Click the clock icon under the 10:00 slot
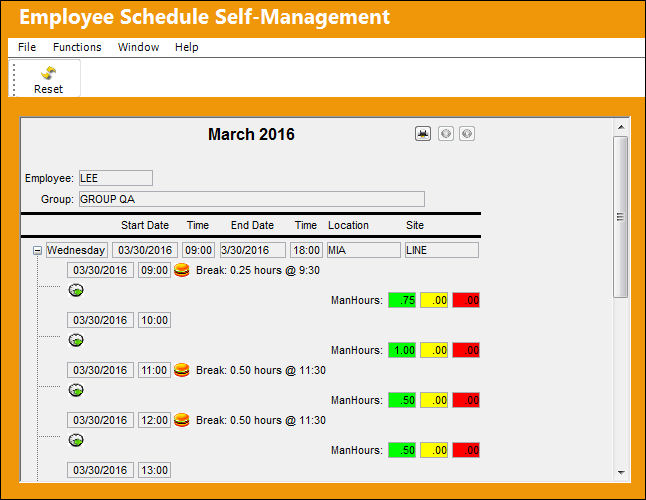The height and width of the screenshot is (500, 646). pos(76,340)
